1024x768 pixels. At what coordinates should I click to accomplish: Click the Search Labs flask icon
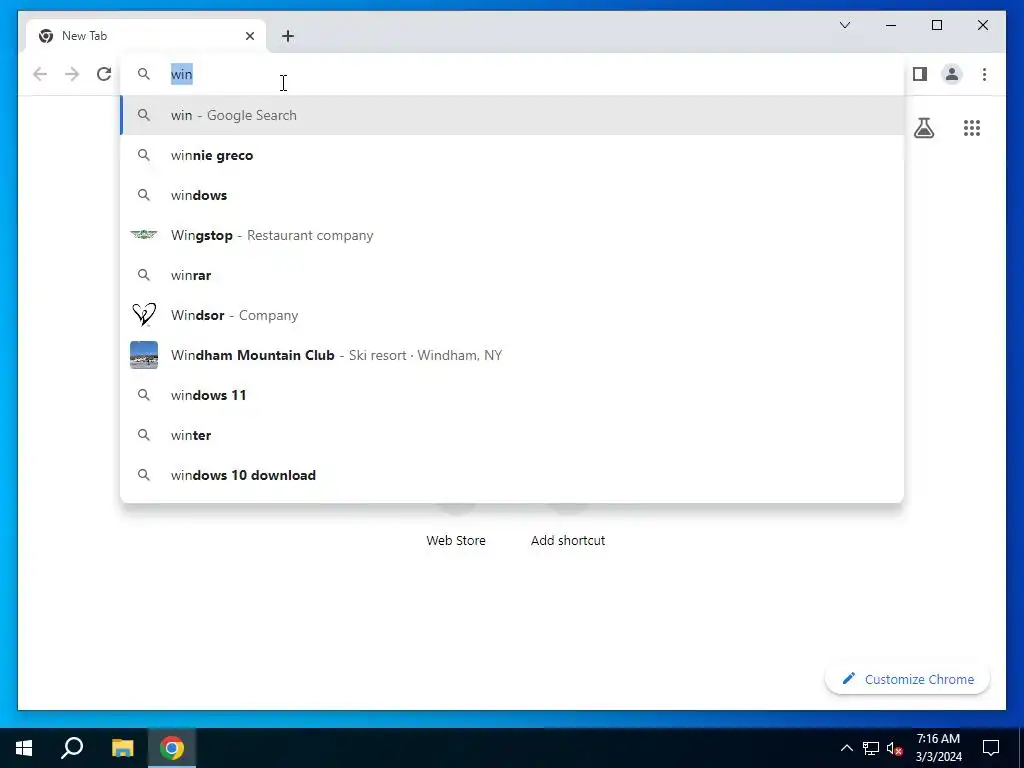point(923,128)
